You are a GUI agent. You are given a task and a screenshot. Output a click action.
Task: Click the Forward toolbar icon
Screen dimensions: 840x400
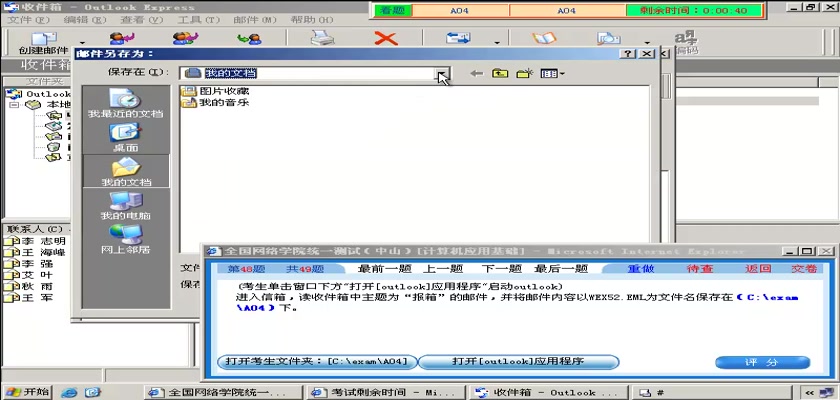(x=250, y=39)
